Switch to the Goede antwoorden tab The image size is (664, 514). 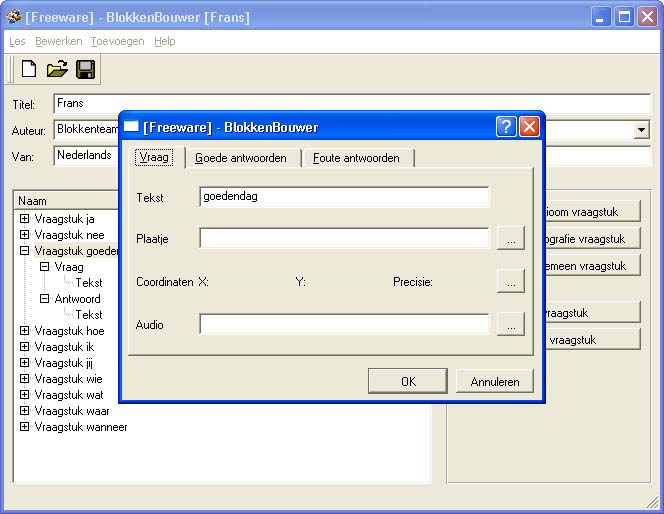pyautogui.click(x=241, y=158)
